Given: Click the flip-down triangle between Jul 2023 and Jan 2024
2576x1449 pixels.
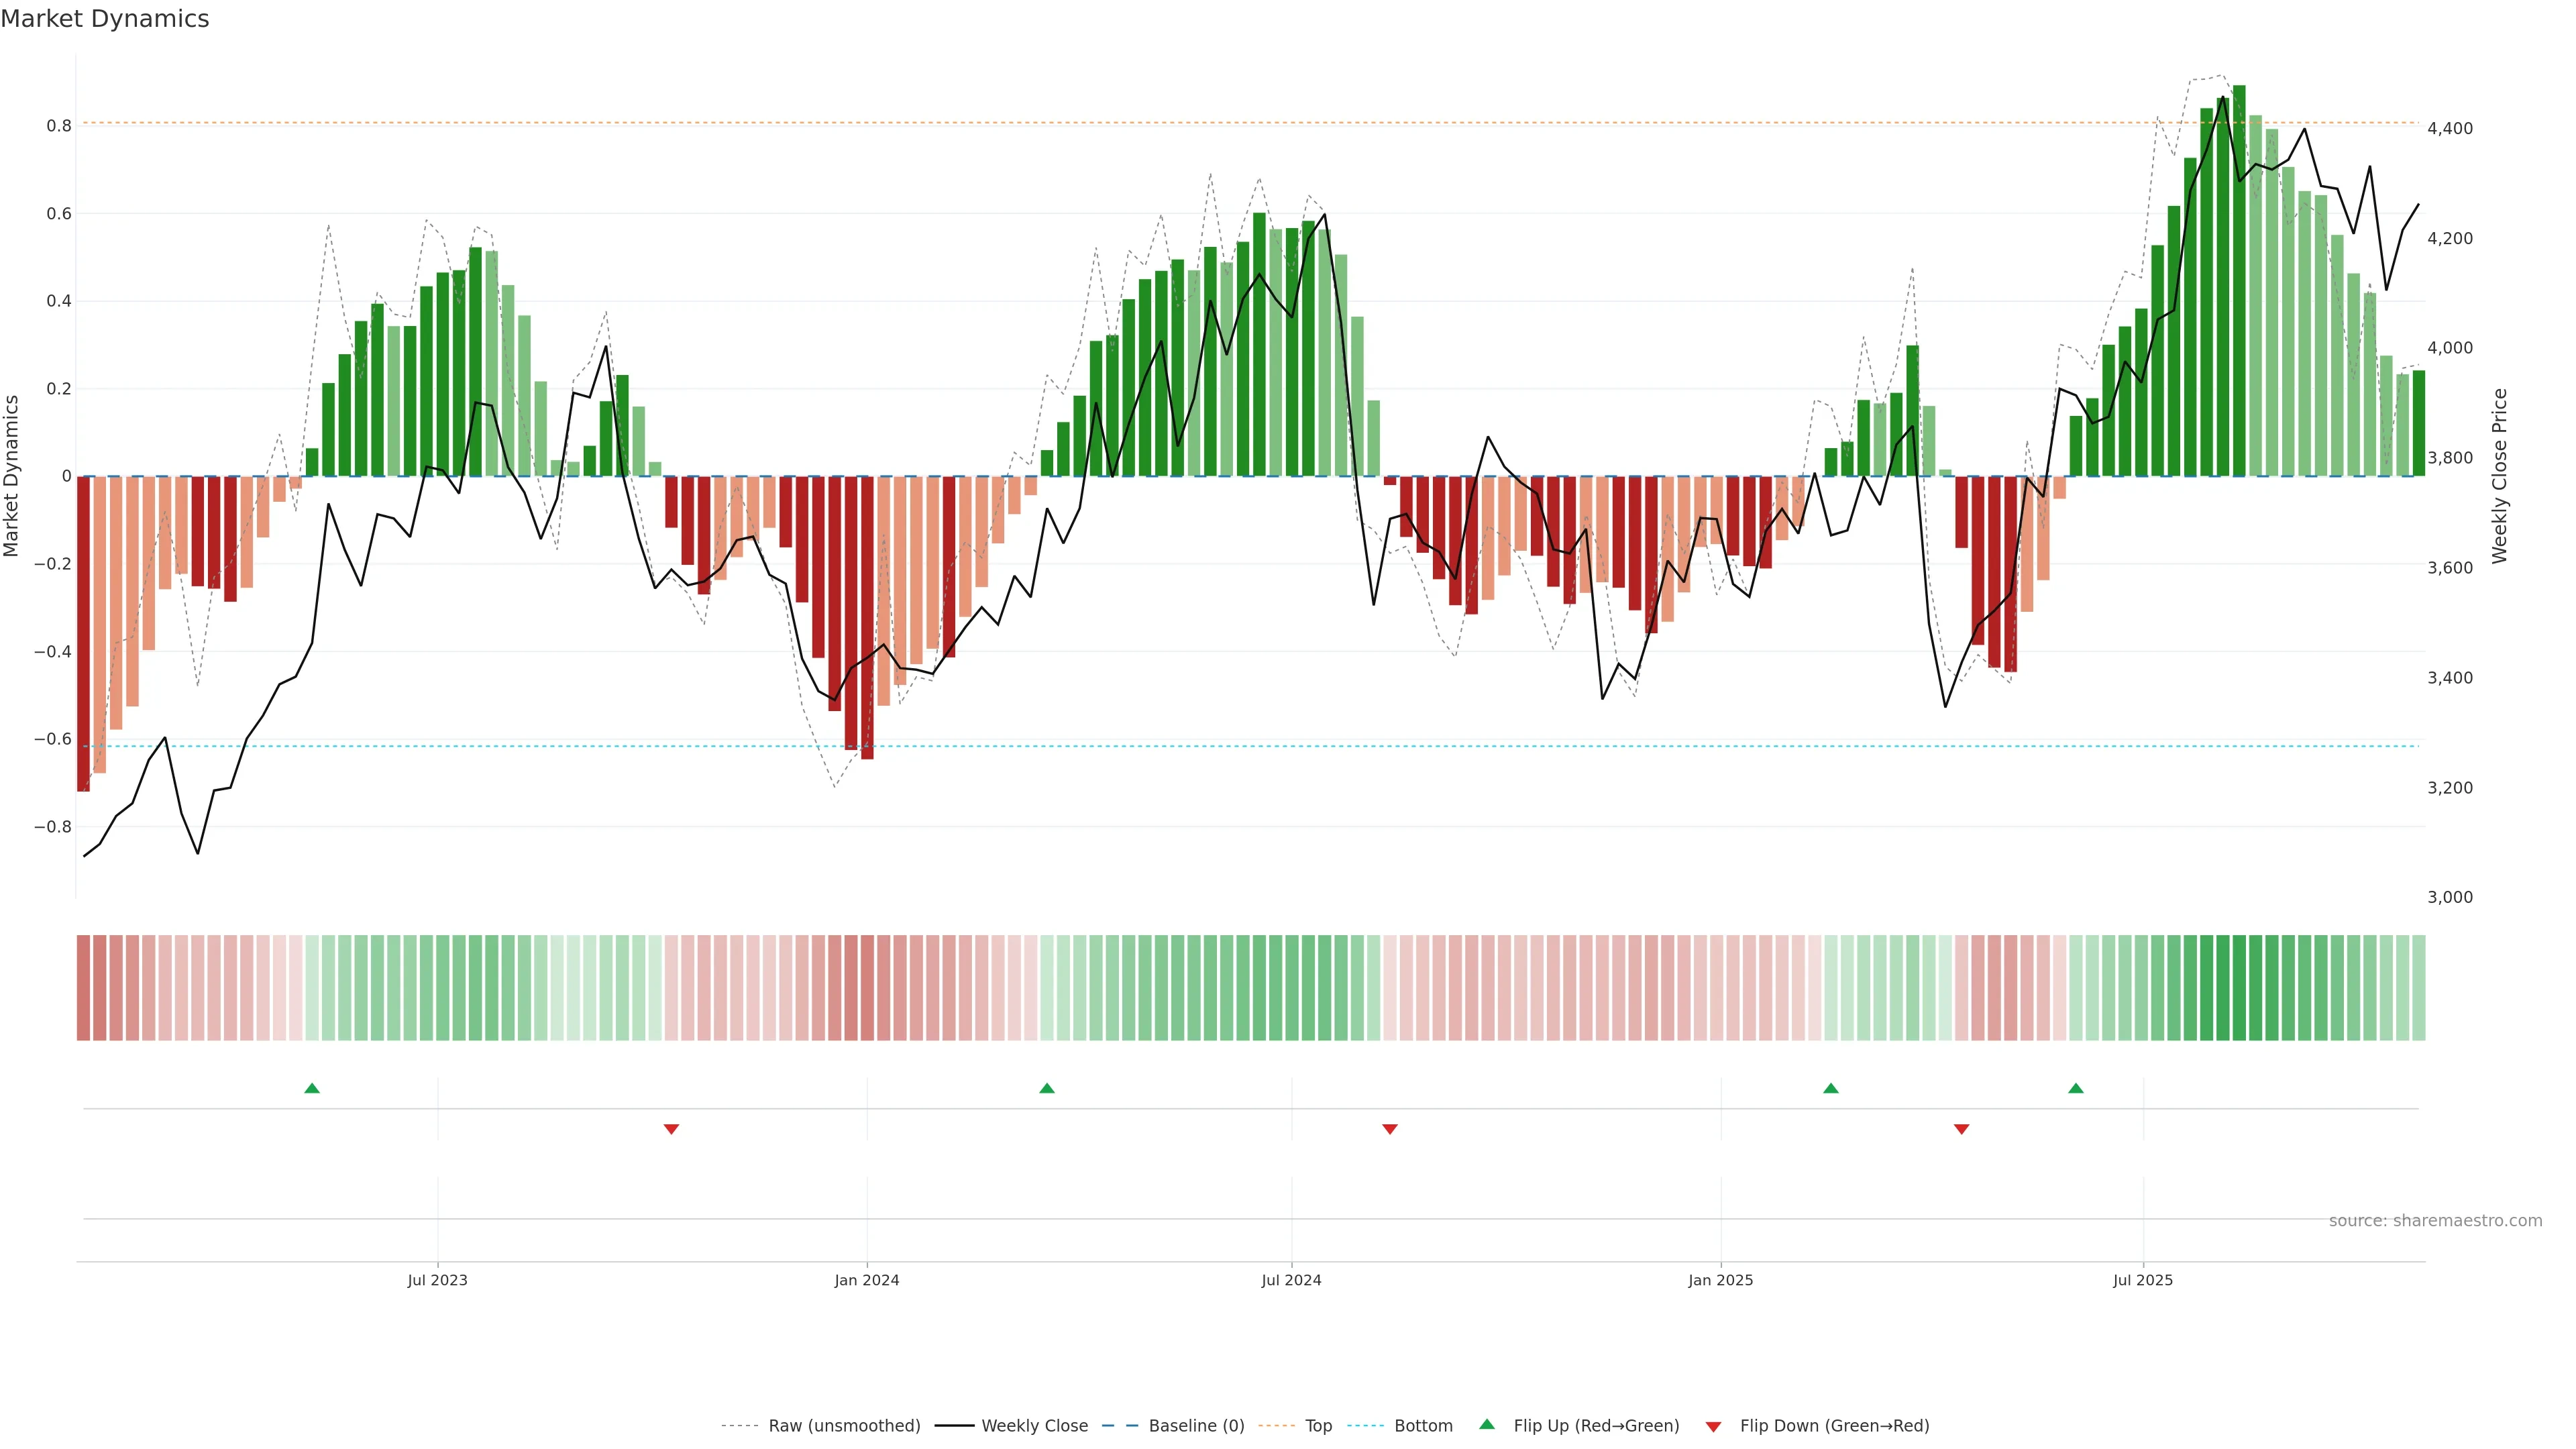Looking at the screenshot, I should pyautogui.click(x=671, y=1129).
